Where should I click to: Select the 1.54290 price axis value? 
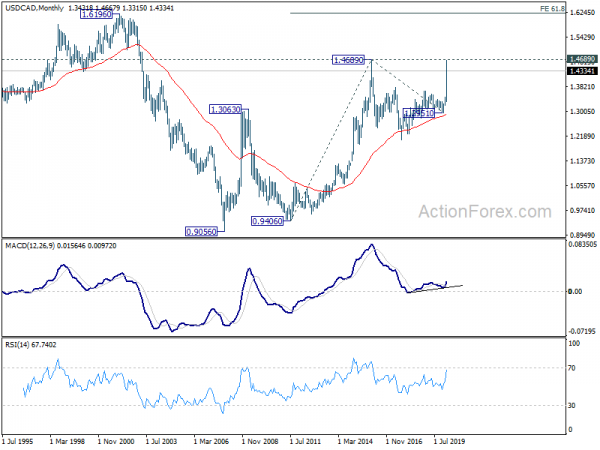[582, 38]
